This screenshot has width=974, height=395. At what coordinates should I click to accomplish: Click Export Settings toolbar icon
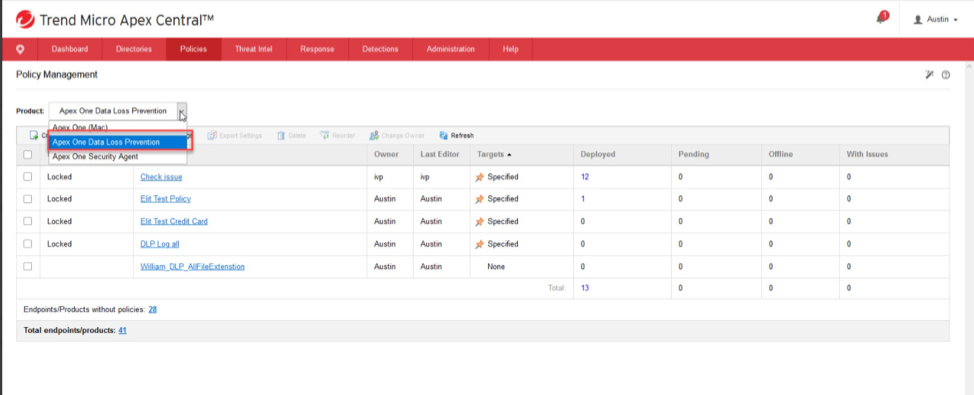[212, 135]
